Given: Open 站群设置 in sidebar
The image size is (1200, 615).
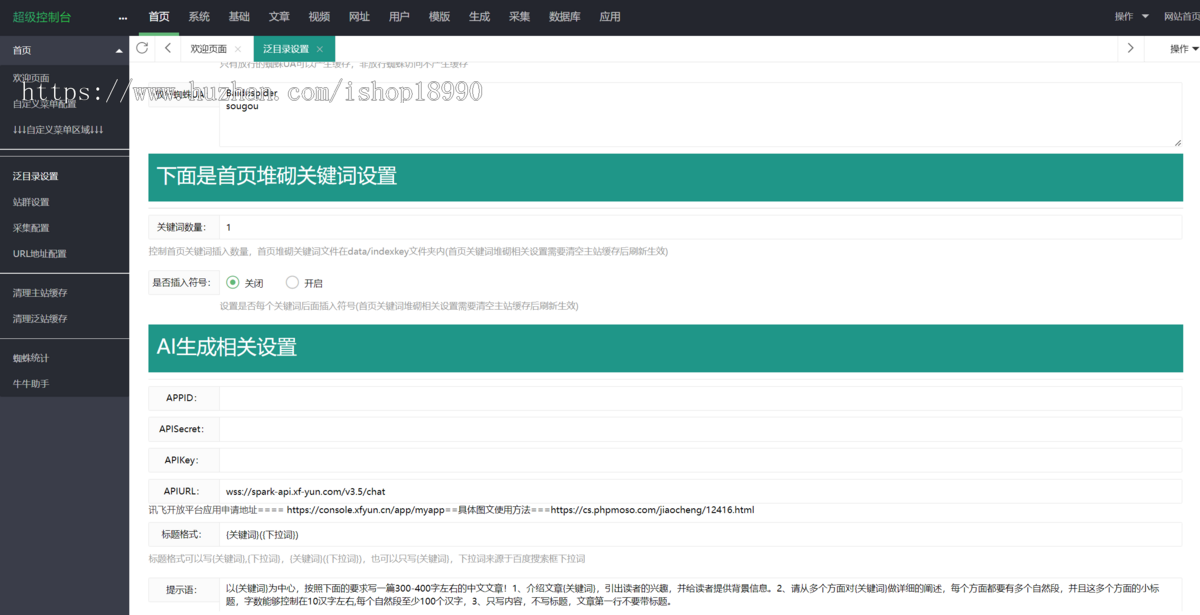Looking at the screenshot, I should point(31,202).
